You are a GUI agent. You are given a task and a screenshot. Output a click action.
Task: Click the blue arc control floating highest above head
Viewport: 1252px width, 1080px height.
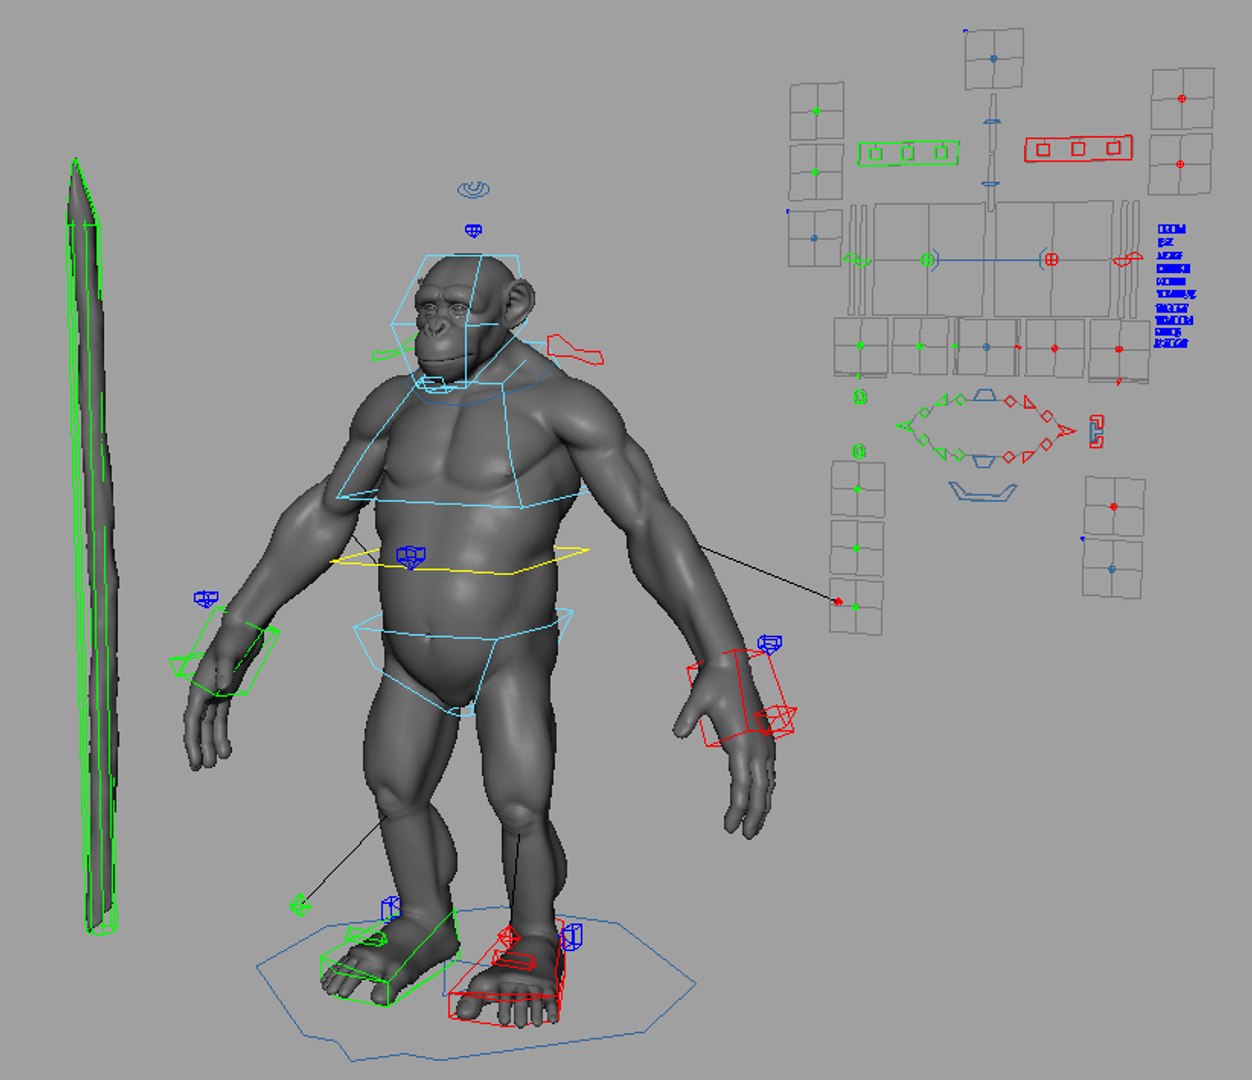tap(474, 189)
